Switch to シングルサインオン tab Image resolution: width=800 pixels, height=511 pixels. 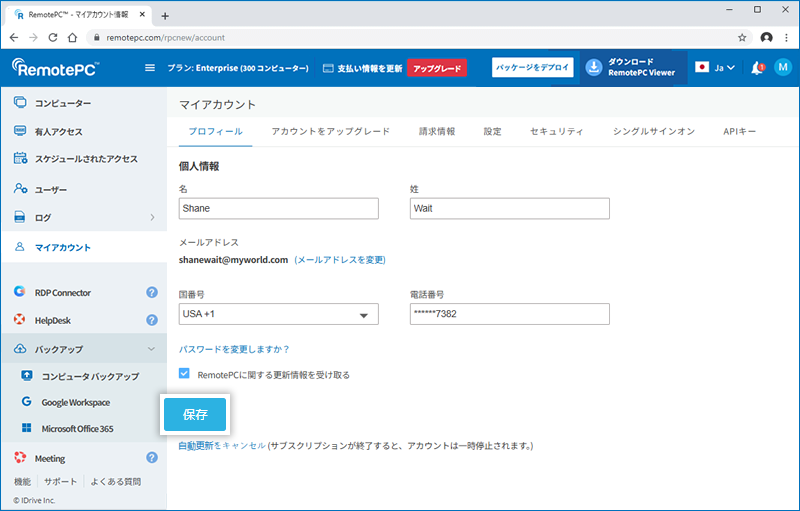tap(654, 132)
